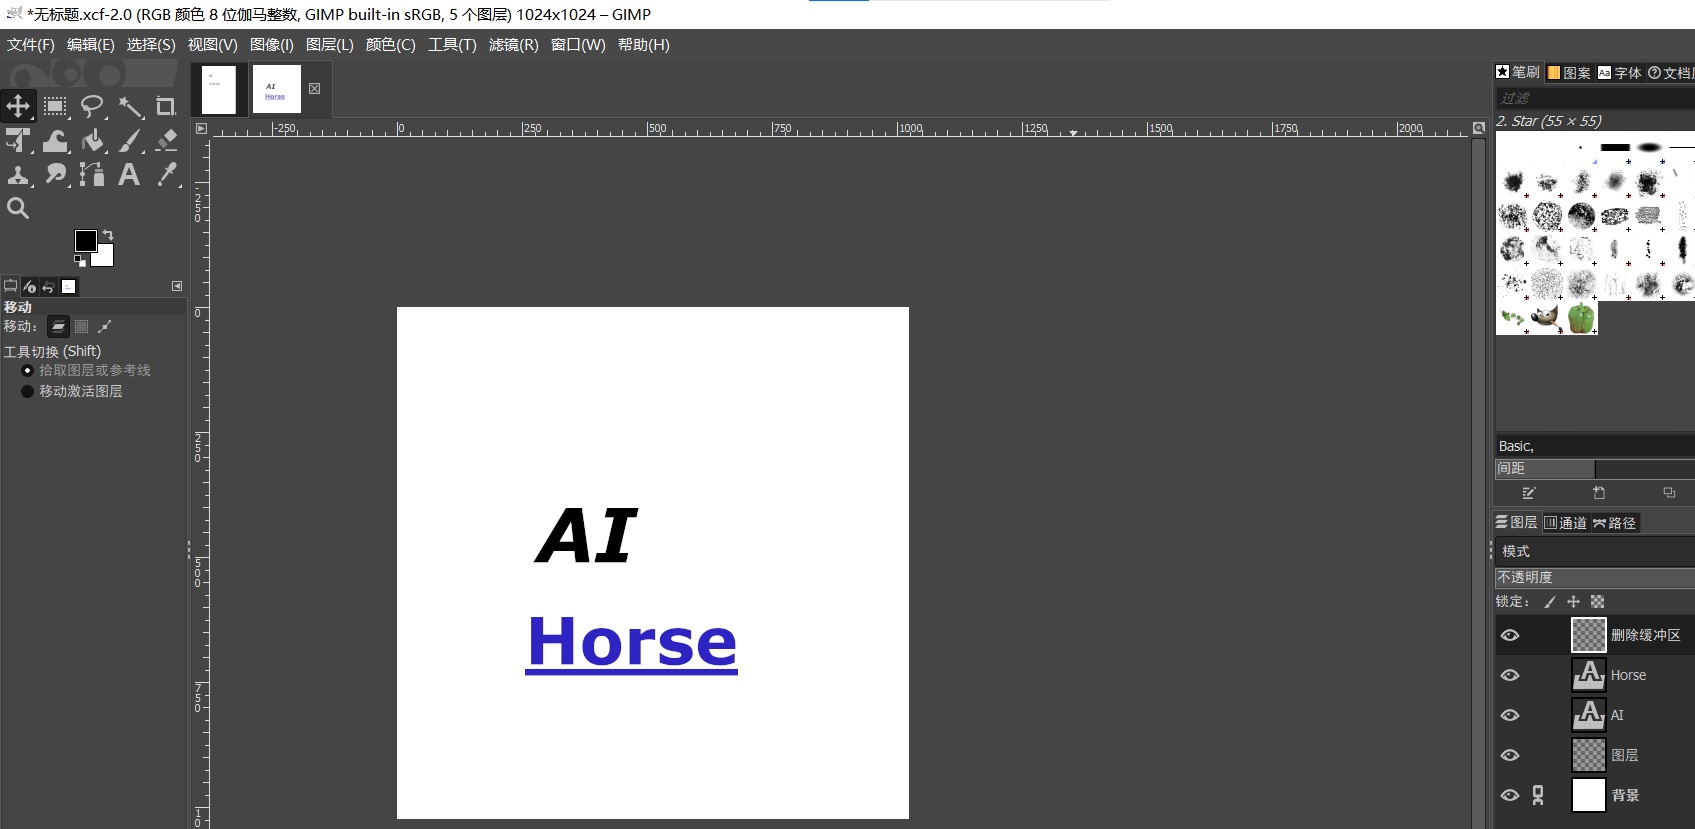Pick the Eraser tool
The width and height of the screenshot is (1695, 829).
coord(166,140)
